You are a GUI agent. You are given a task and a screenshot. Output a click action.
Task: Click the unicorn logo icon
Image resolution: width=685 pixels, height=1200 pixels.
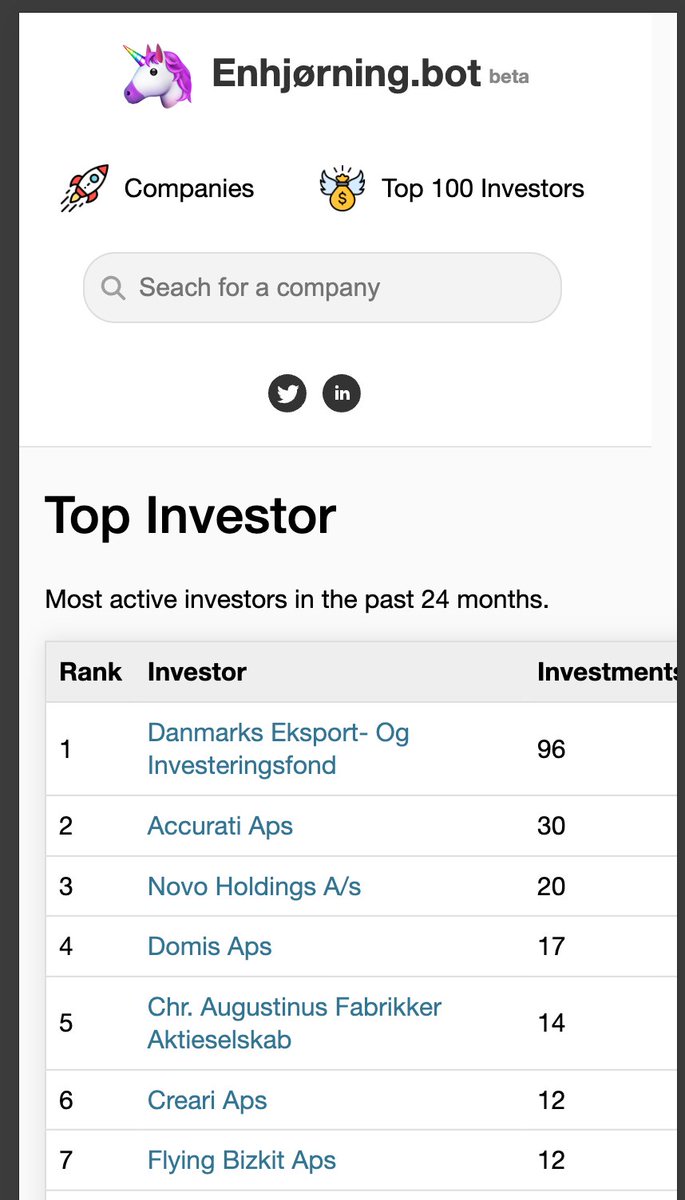click(157, 74)
